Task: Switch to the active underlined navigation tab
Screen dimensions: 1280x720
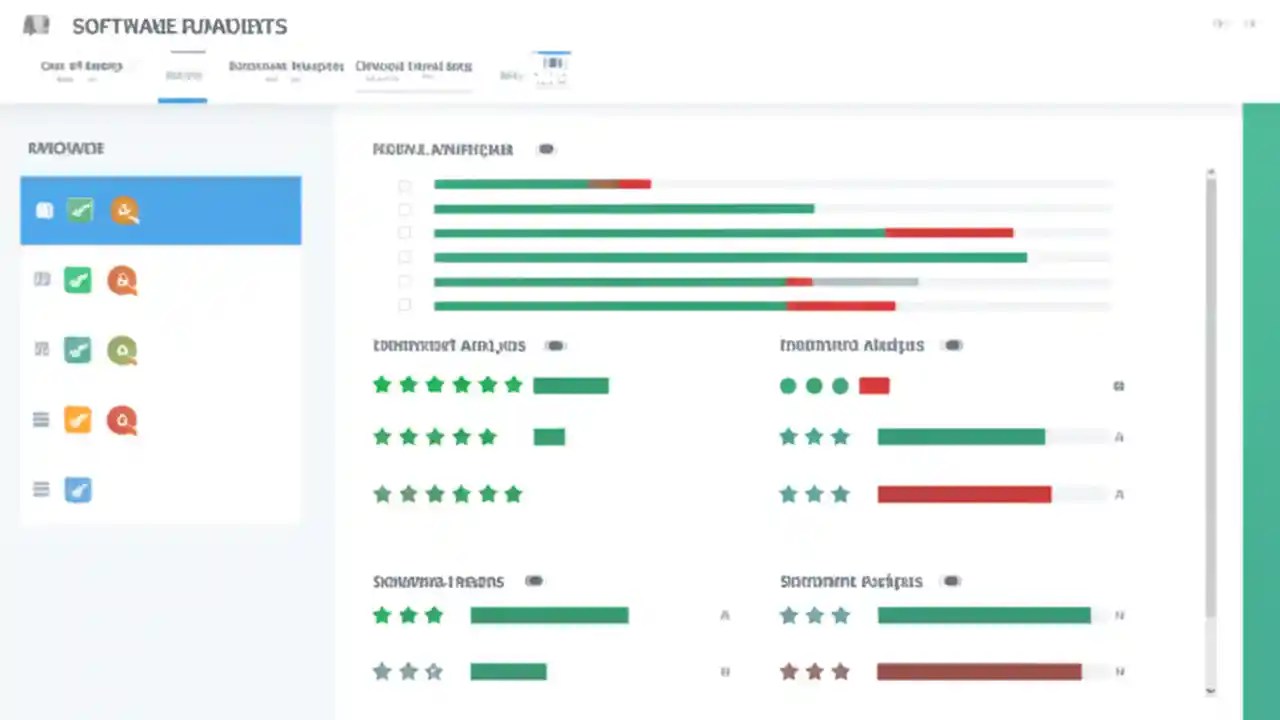Action: 182,74
